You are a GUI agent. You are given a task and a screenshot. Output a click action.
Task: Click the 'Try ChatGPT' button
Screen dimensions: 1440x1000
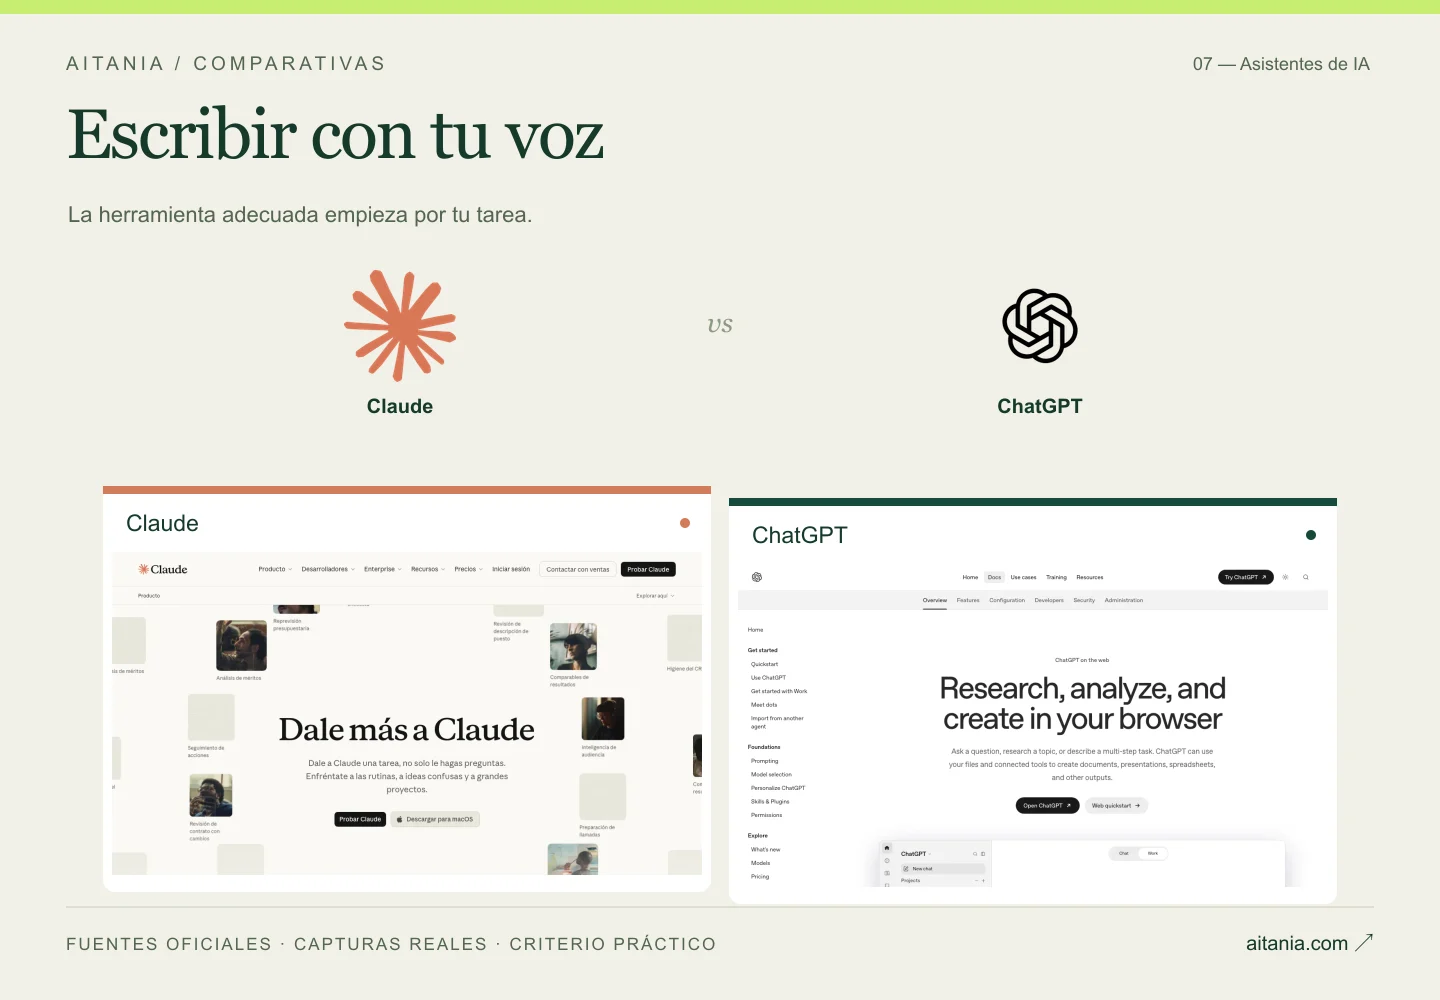coord(1245,577)
